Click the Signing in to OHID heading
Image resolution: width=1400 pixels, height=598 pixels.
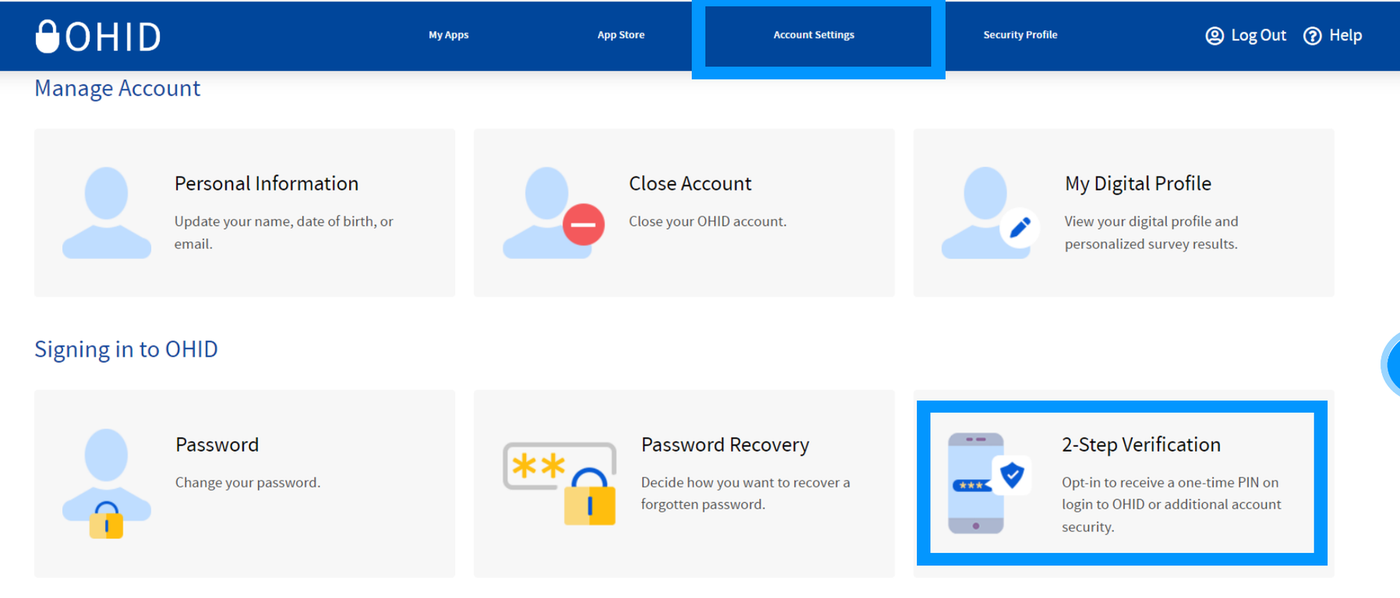(126, 349)
